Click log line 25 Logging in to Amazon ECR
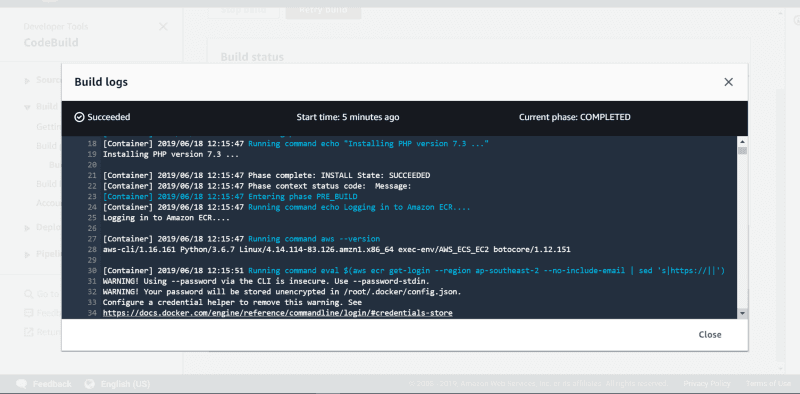Viewport: 800px width, 394px height. point(166,218)
